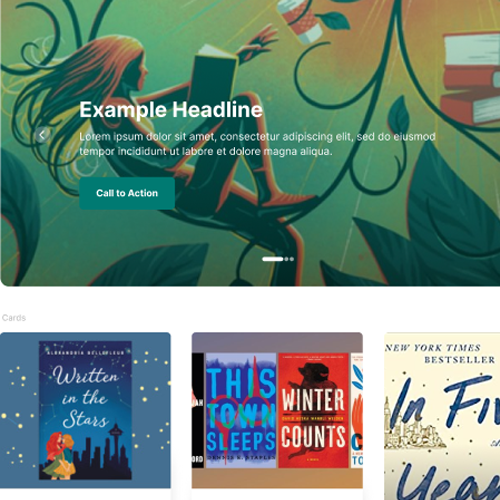This screenshot has width=500, height=500.
Task: Select the active pill-shaped carousel indicator
Action: 273,259
